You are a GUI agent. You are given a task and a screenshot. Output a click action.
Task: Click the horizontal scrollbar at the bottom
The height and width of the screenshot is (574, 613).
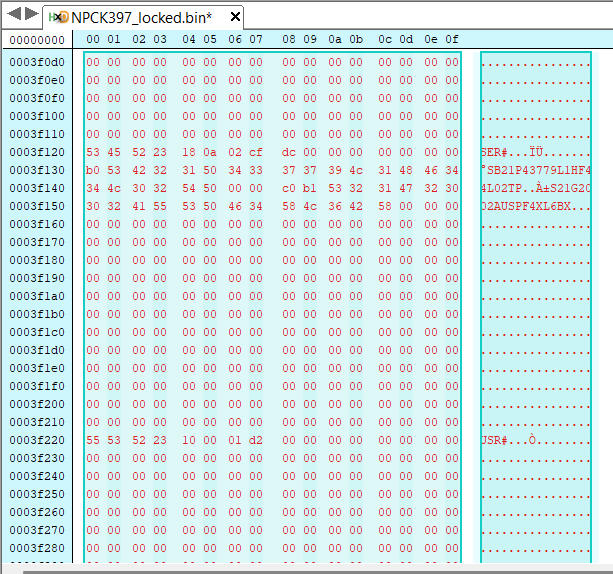[317, 572]
